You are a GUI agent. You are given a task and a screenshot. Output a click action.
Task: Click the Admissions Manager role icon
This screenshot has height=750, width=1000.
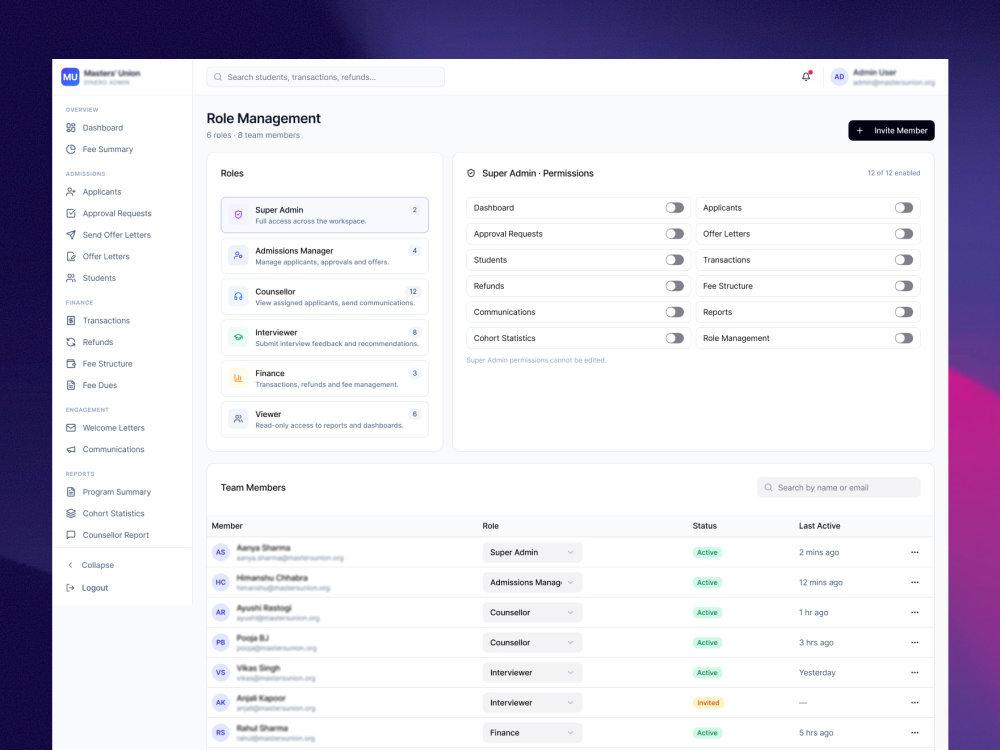coord(238,256)
